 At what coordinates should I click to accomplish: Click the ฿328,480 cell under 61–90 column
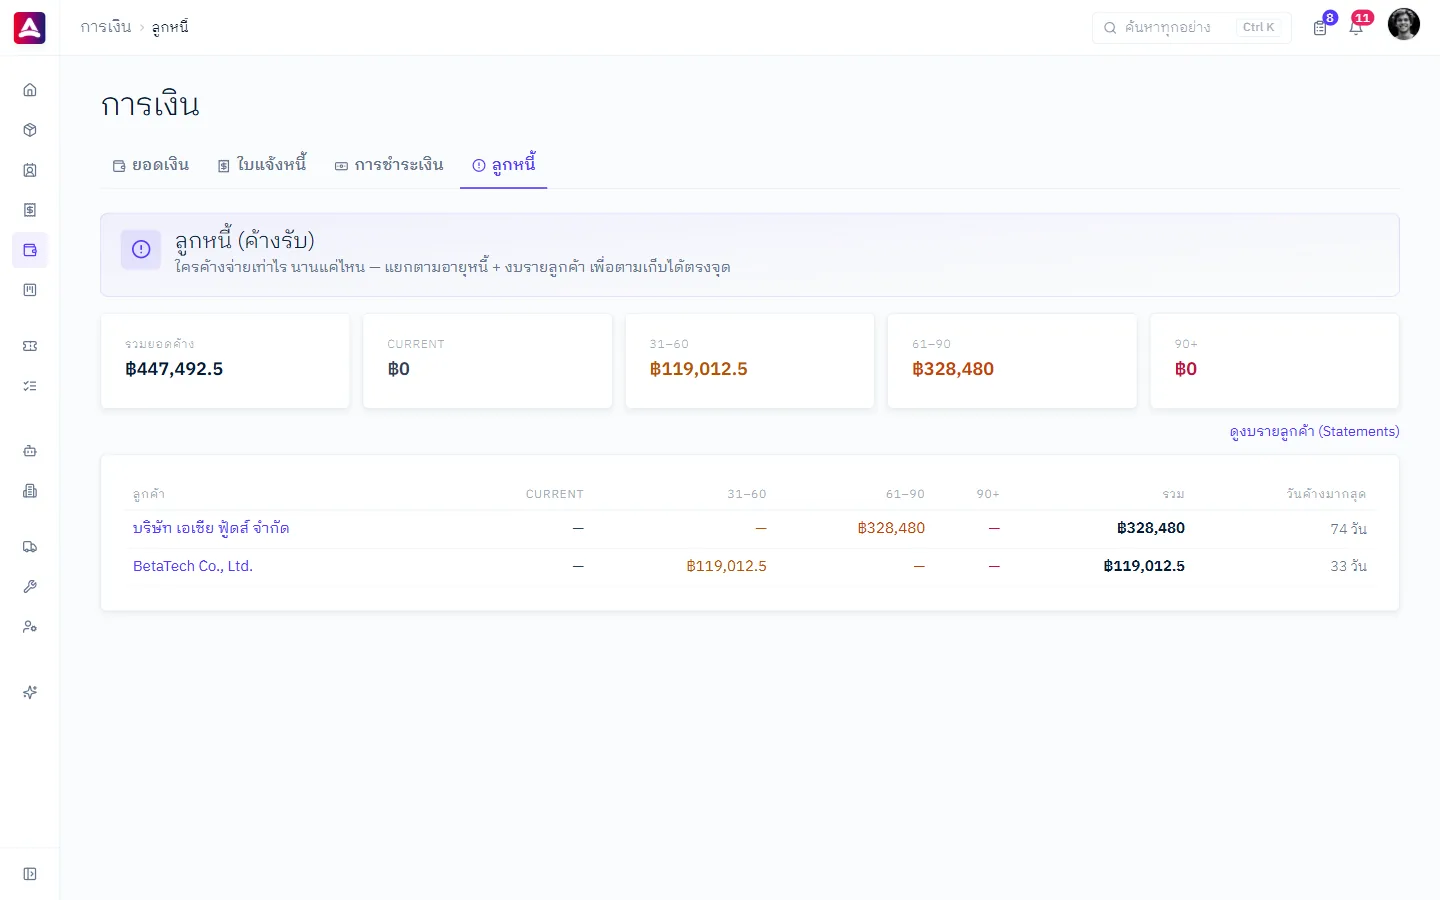(x=891, y=528)
